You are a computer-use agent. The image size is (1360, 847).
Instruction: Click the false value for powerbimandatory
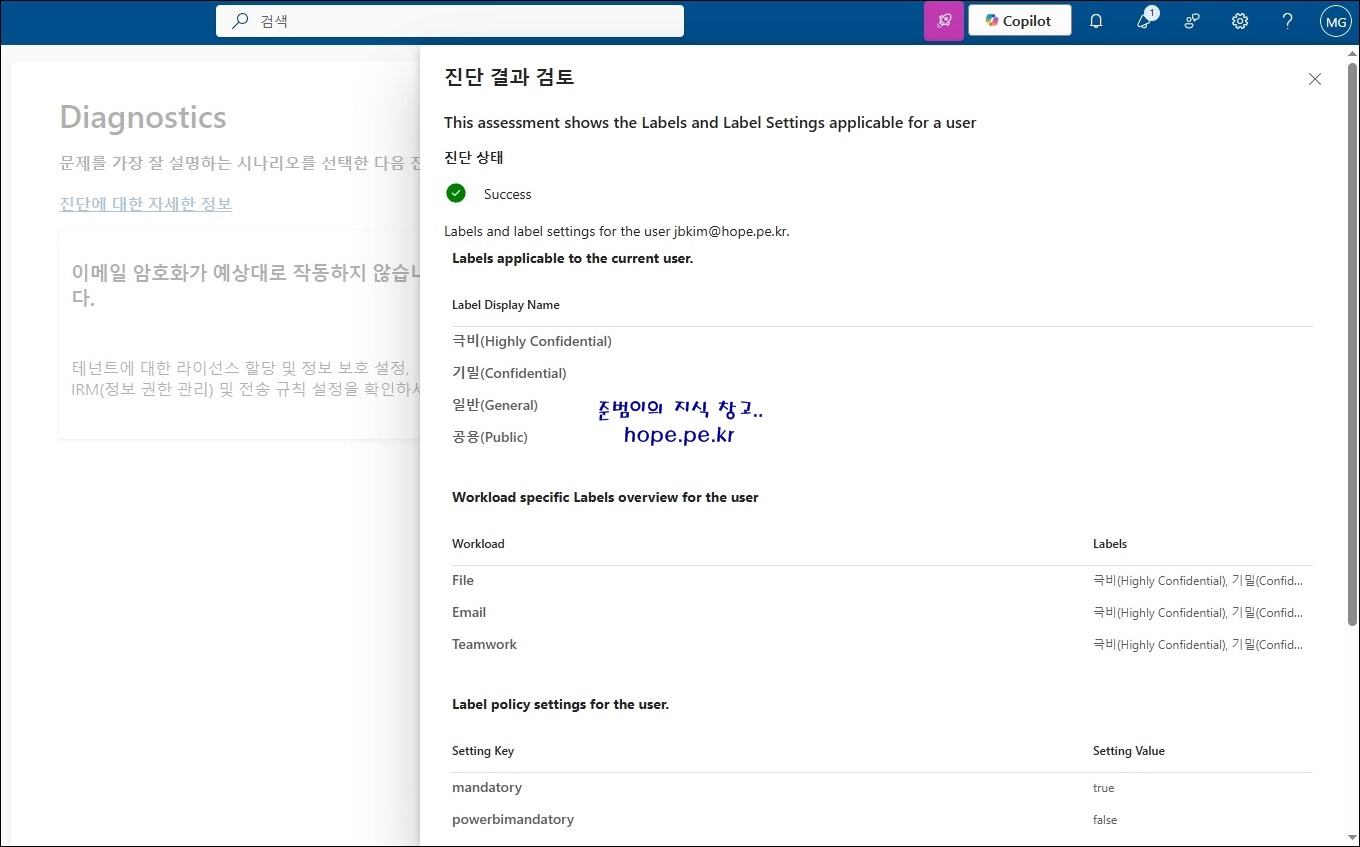coord(1105,820)
